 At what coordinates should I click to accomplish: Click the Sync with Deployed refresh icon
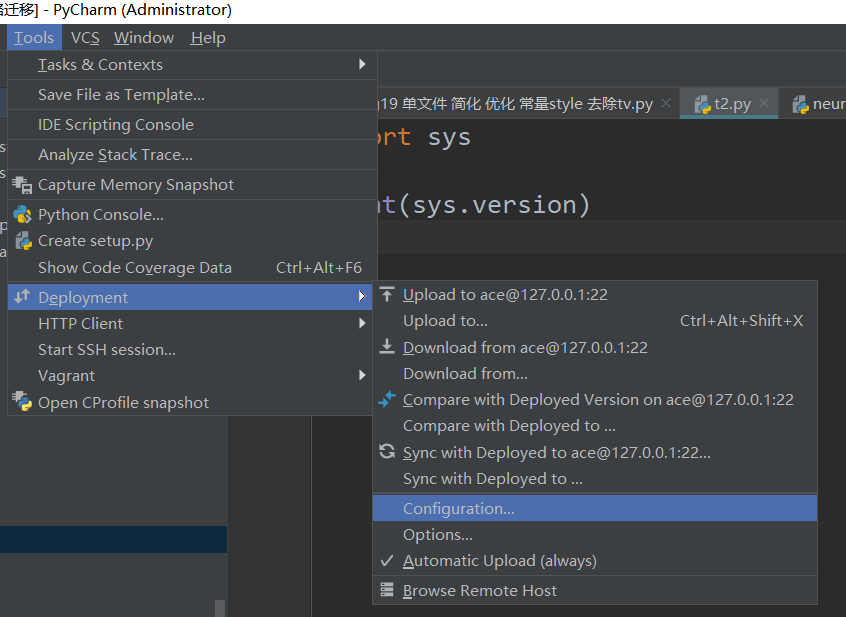(x=388, y=452)
